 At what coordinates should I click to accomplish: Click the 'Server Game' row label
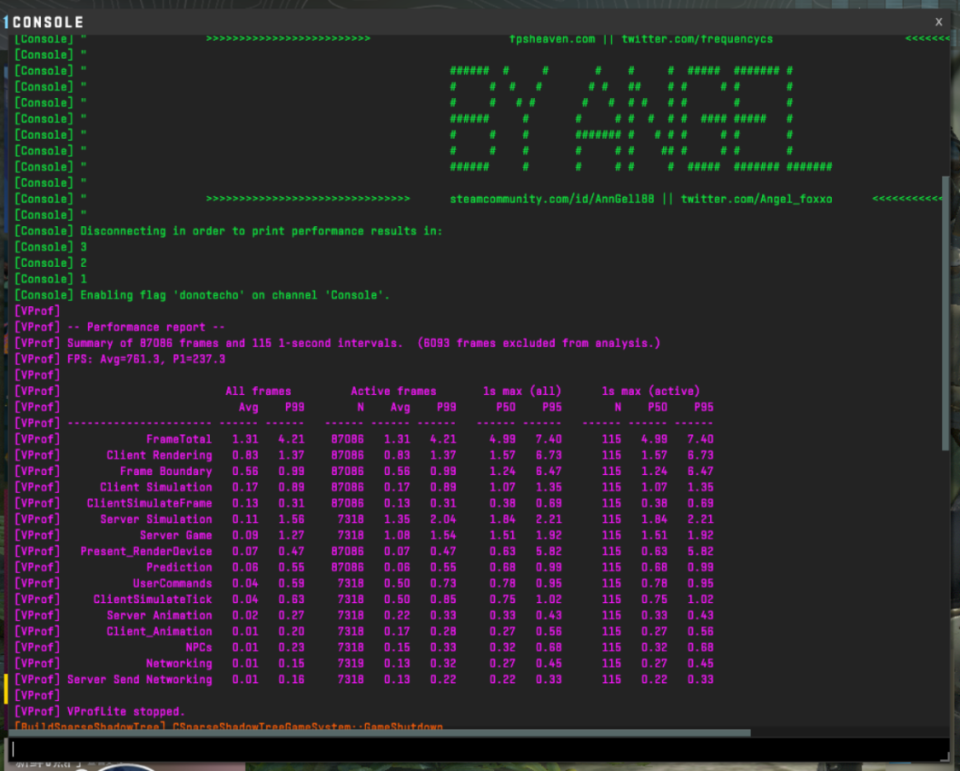pyautogui.click(x=176, y=535)
